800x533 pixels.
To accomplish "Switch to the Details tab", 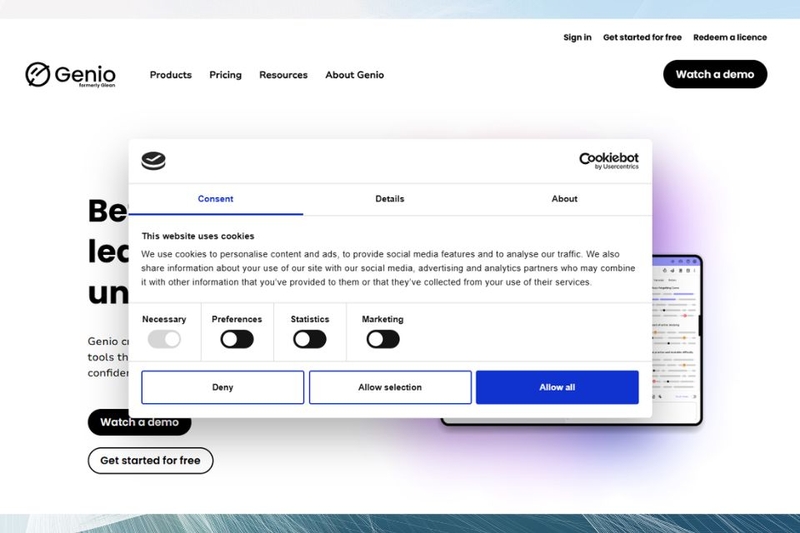I will point(390,199).
